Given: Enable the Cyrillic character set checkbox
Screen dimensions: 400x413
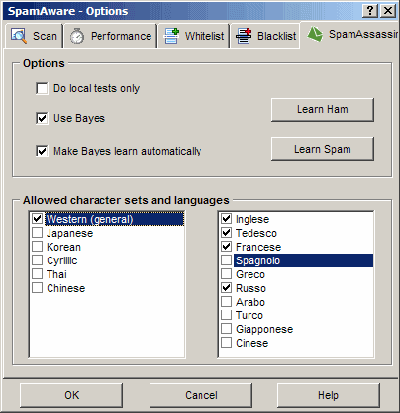Looking at the screenshot, I should pos(37,260).
